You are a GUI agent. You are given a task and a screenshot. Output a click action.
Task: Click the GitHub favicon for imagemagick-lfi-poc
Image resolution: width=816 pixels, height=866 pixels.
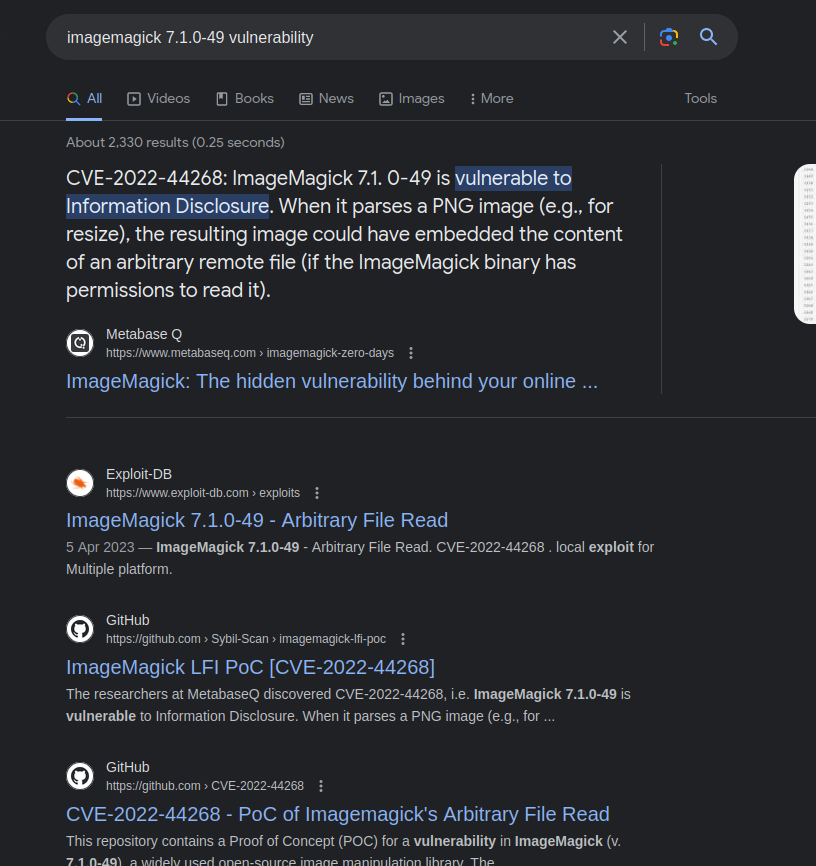point(80,629)
